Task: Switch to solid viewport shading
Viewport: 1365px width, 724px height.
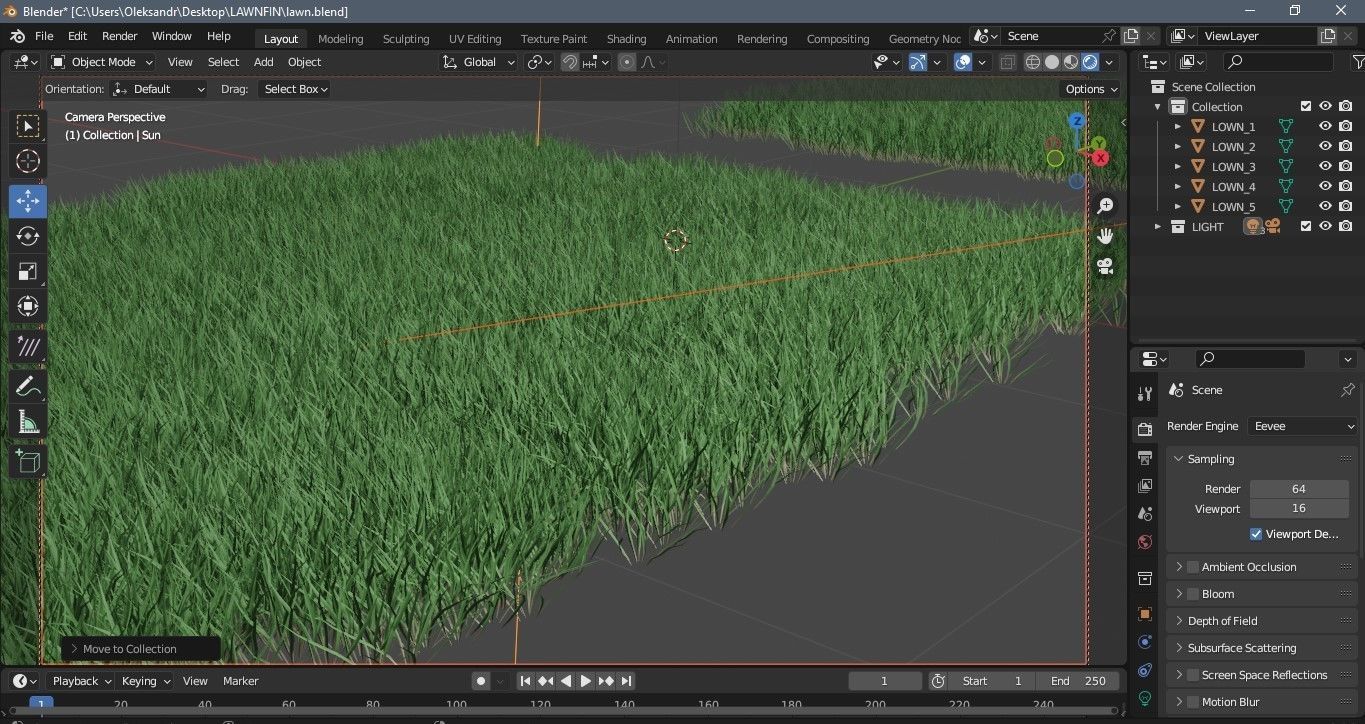Action: (x=1052, y=62)
